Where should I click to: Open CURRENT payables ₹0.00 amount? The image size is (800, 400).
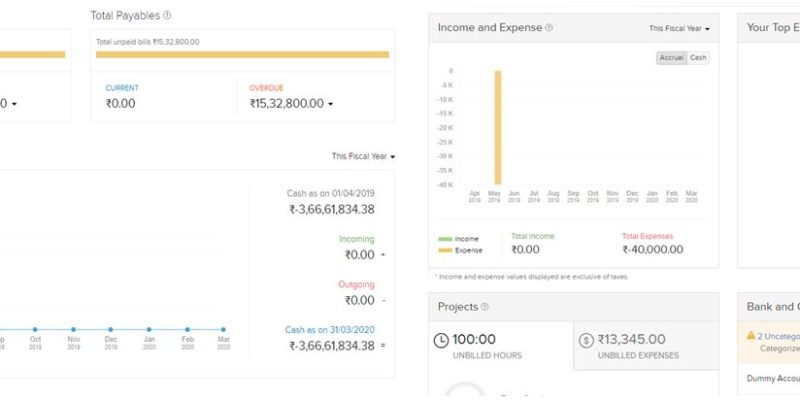[x=120, y=104]
